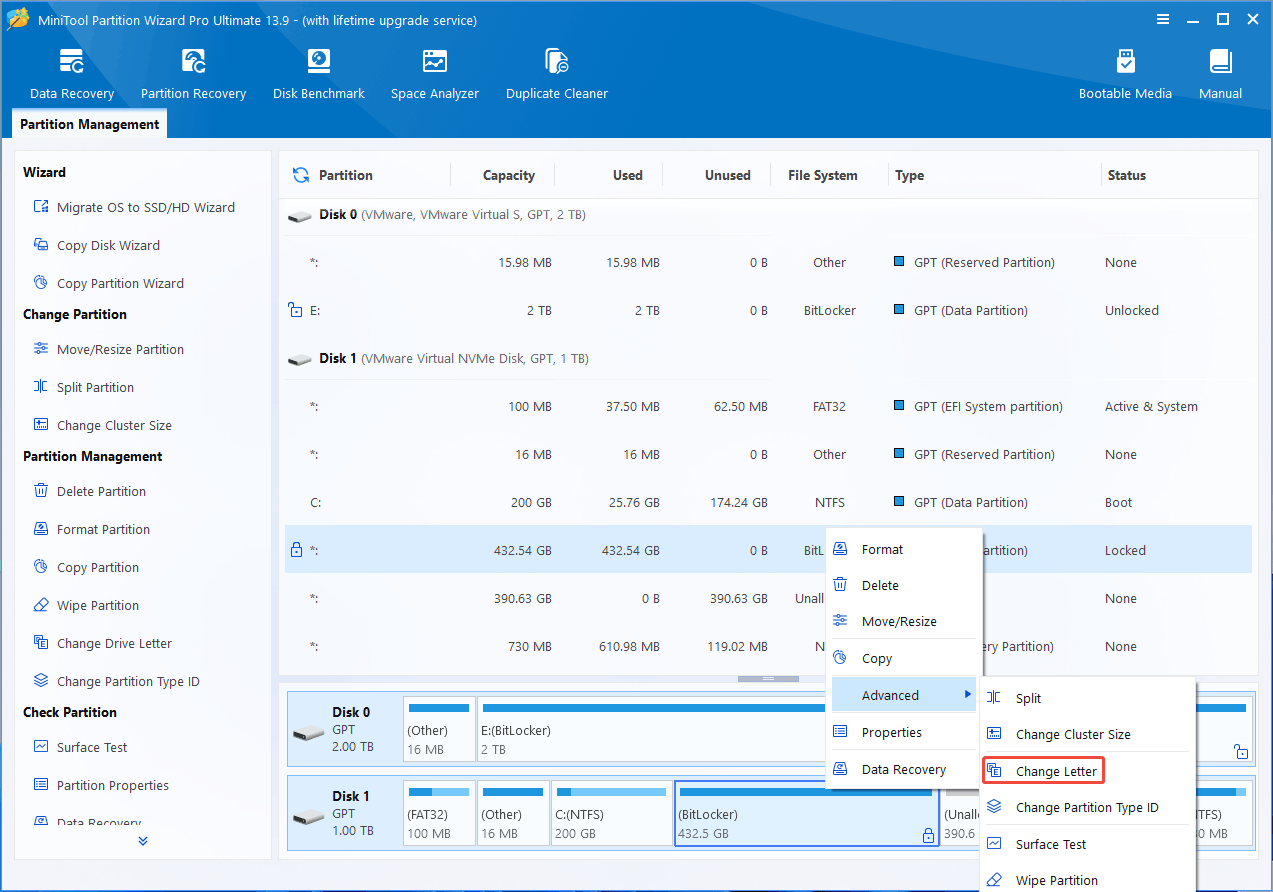The height and width of the screenshot is (892, 1273).
Task: Choose Format Partition in the sidebar
Action: coord(92,530)
